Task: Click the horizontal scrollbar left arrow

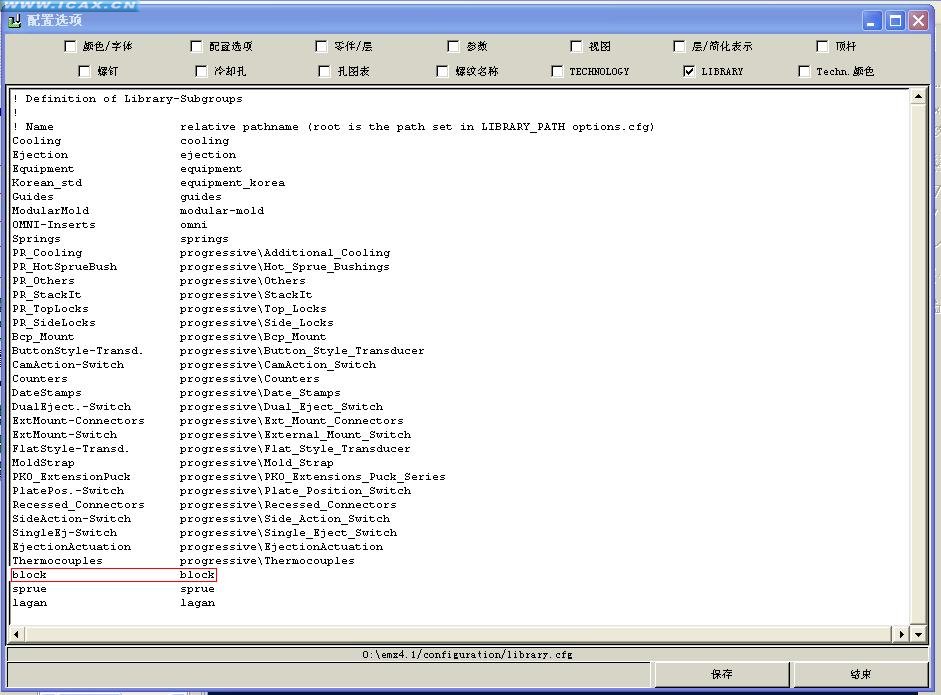Action: pyautogui.click(x=16, y=634)
